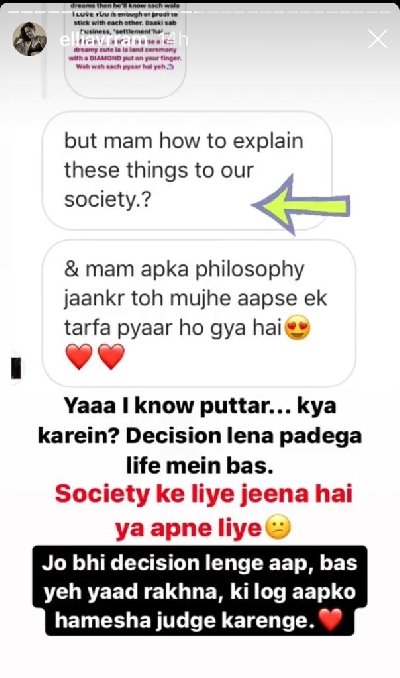Tap the 'Yaaa I know puttar' caption text
The width and height of the screenshot is (400, 678).
200,436
